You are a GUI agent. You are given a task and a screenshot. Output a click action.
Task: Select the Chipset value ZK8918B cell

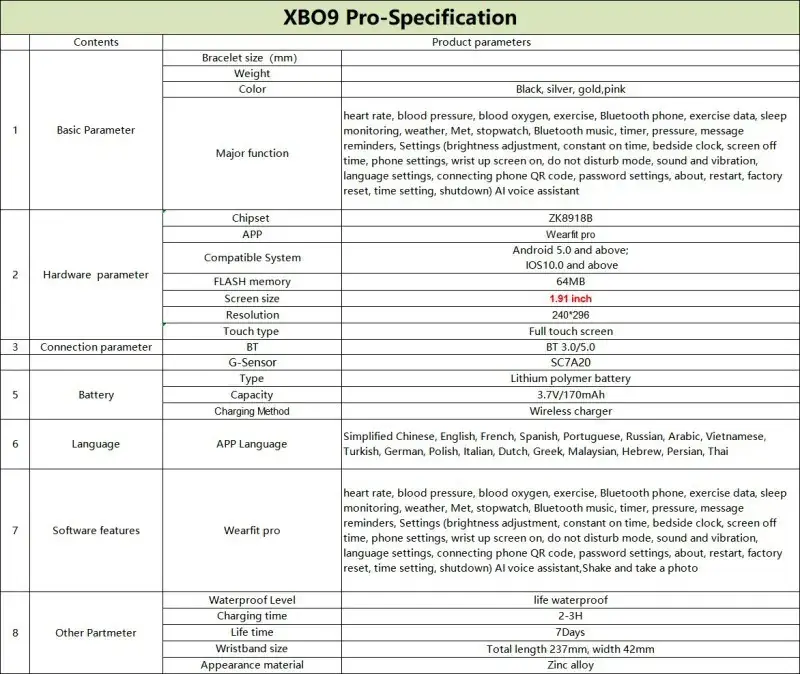pos(570,218)
